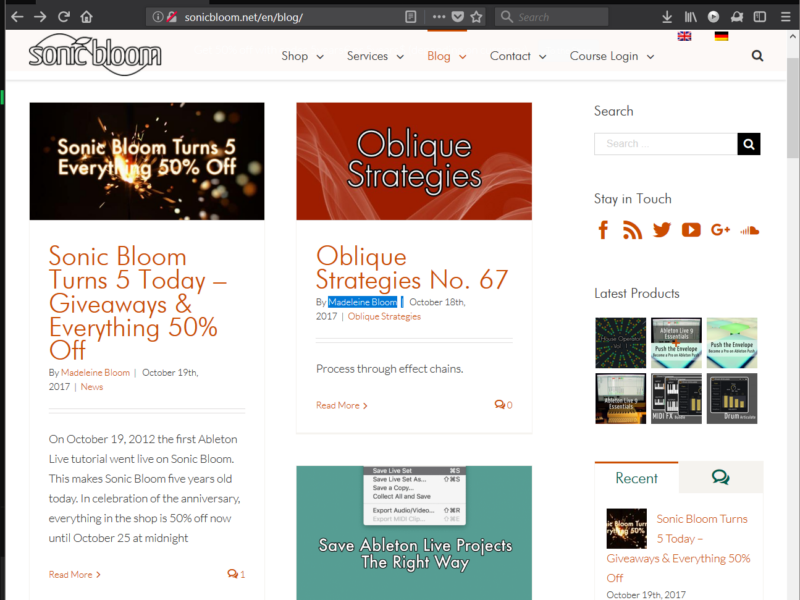This screenshot has width=800, height=600.
Task: Switch site language with British flag
Action: [x=684, y=36]
